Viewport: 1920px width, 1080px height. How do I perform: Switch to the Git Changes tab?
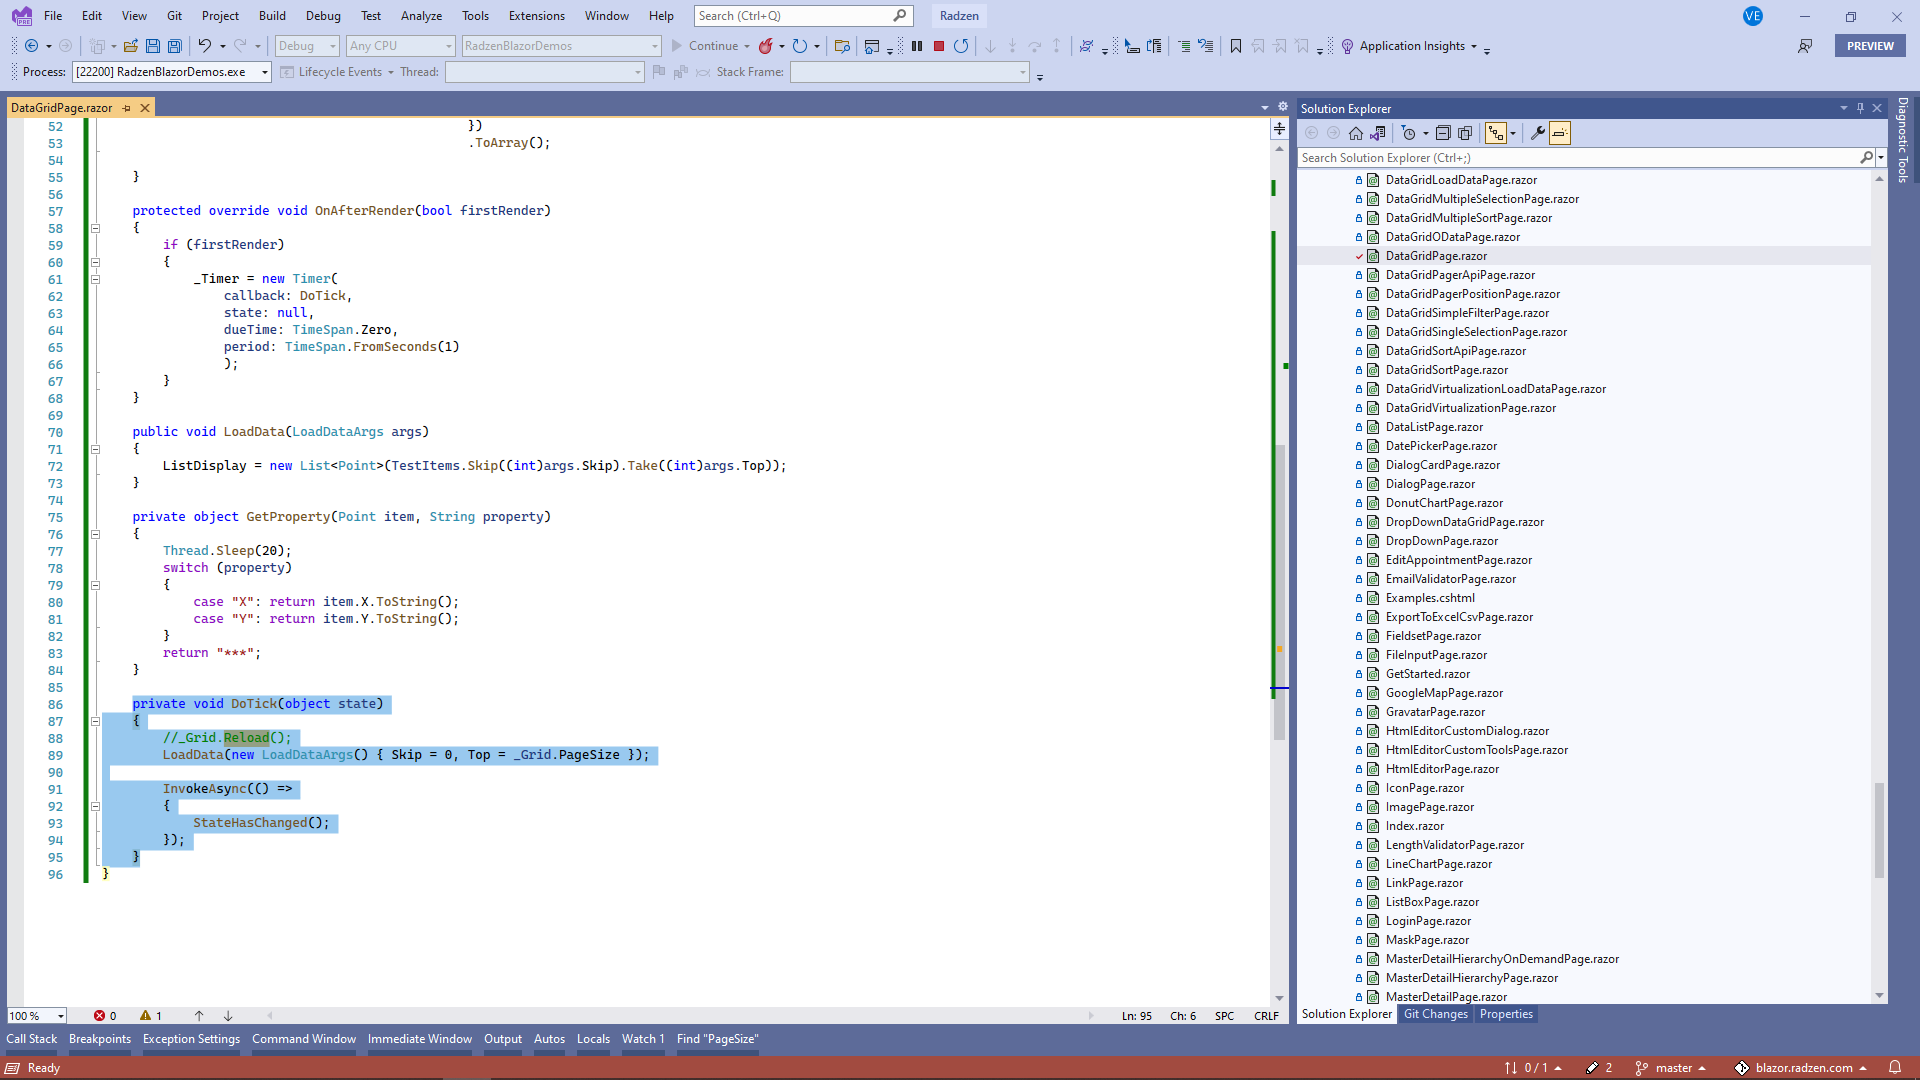click(1434, 1014)
